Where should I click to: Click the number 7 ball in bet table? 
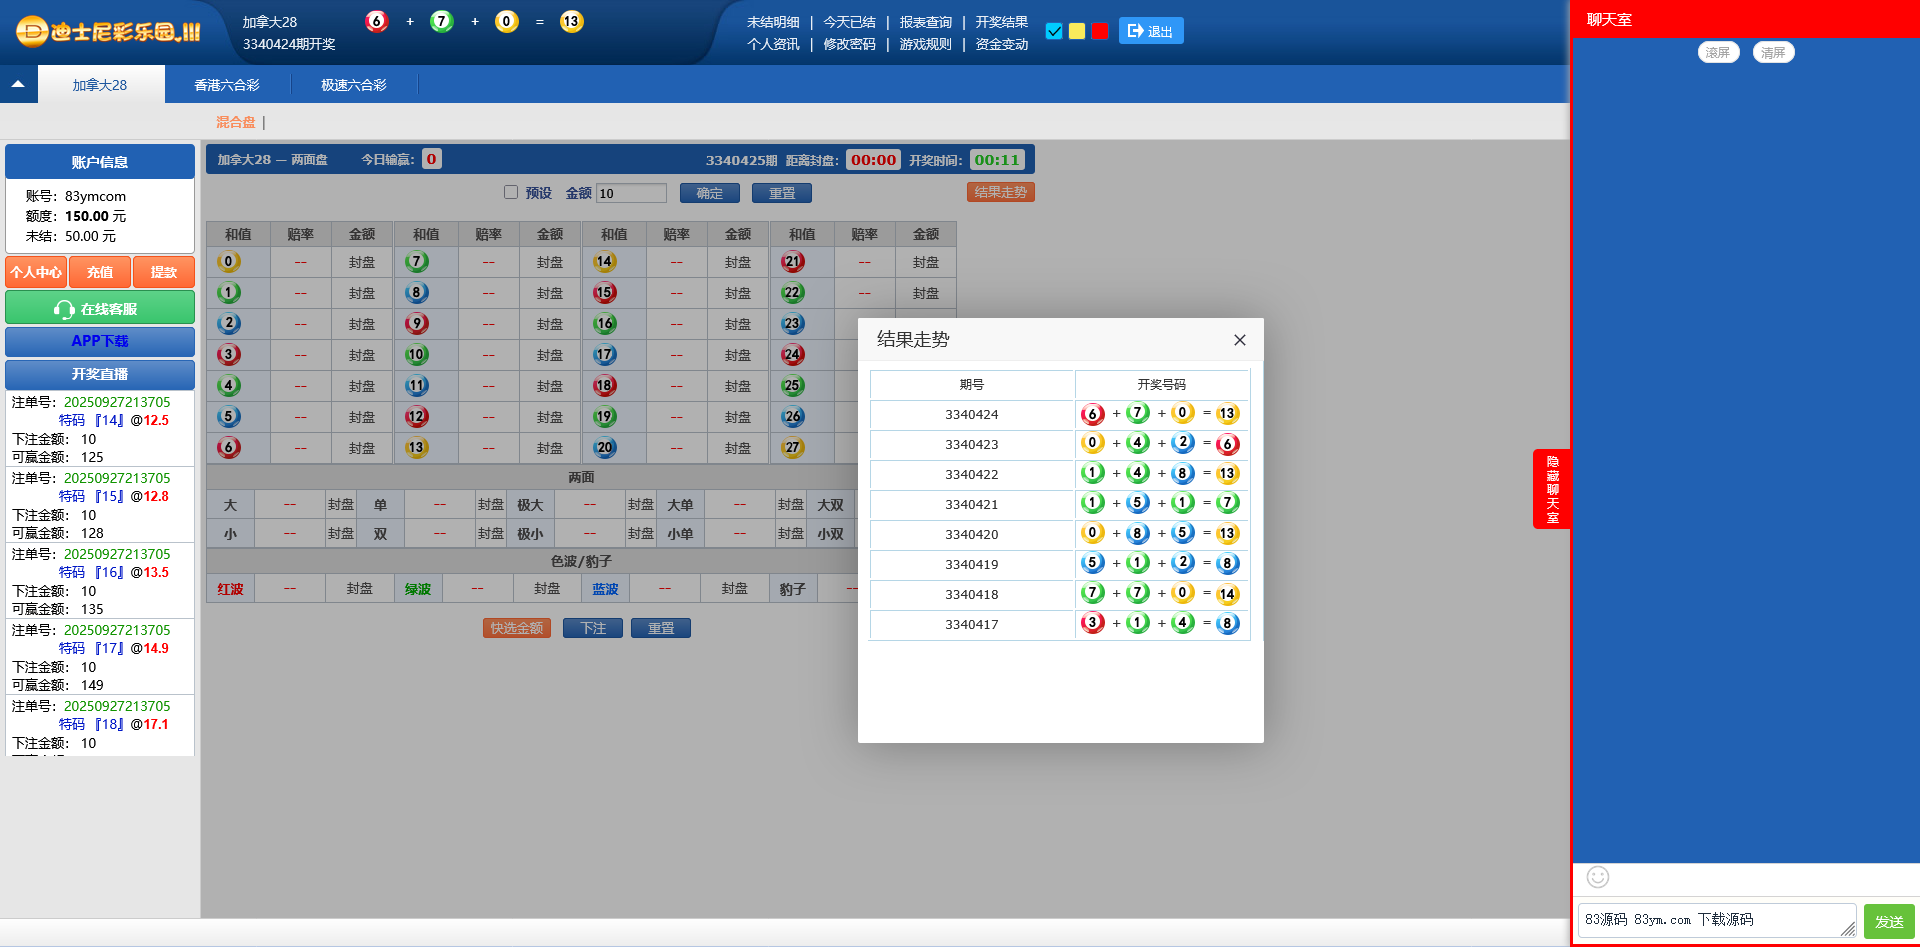click(417, 262)
